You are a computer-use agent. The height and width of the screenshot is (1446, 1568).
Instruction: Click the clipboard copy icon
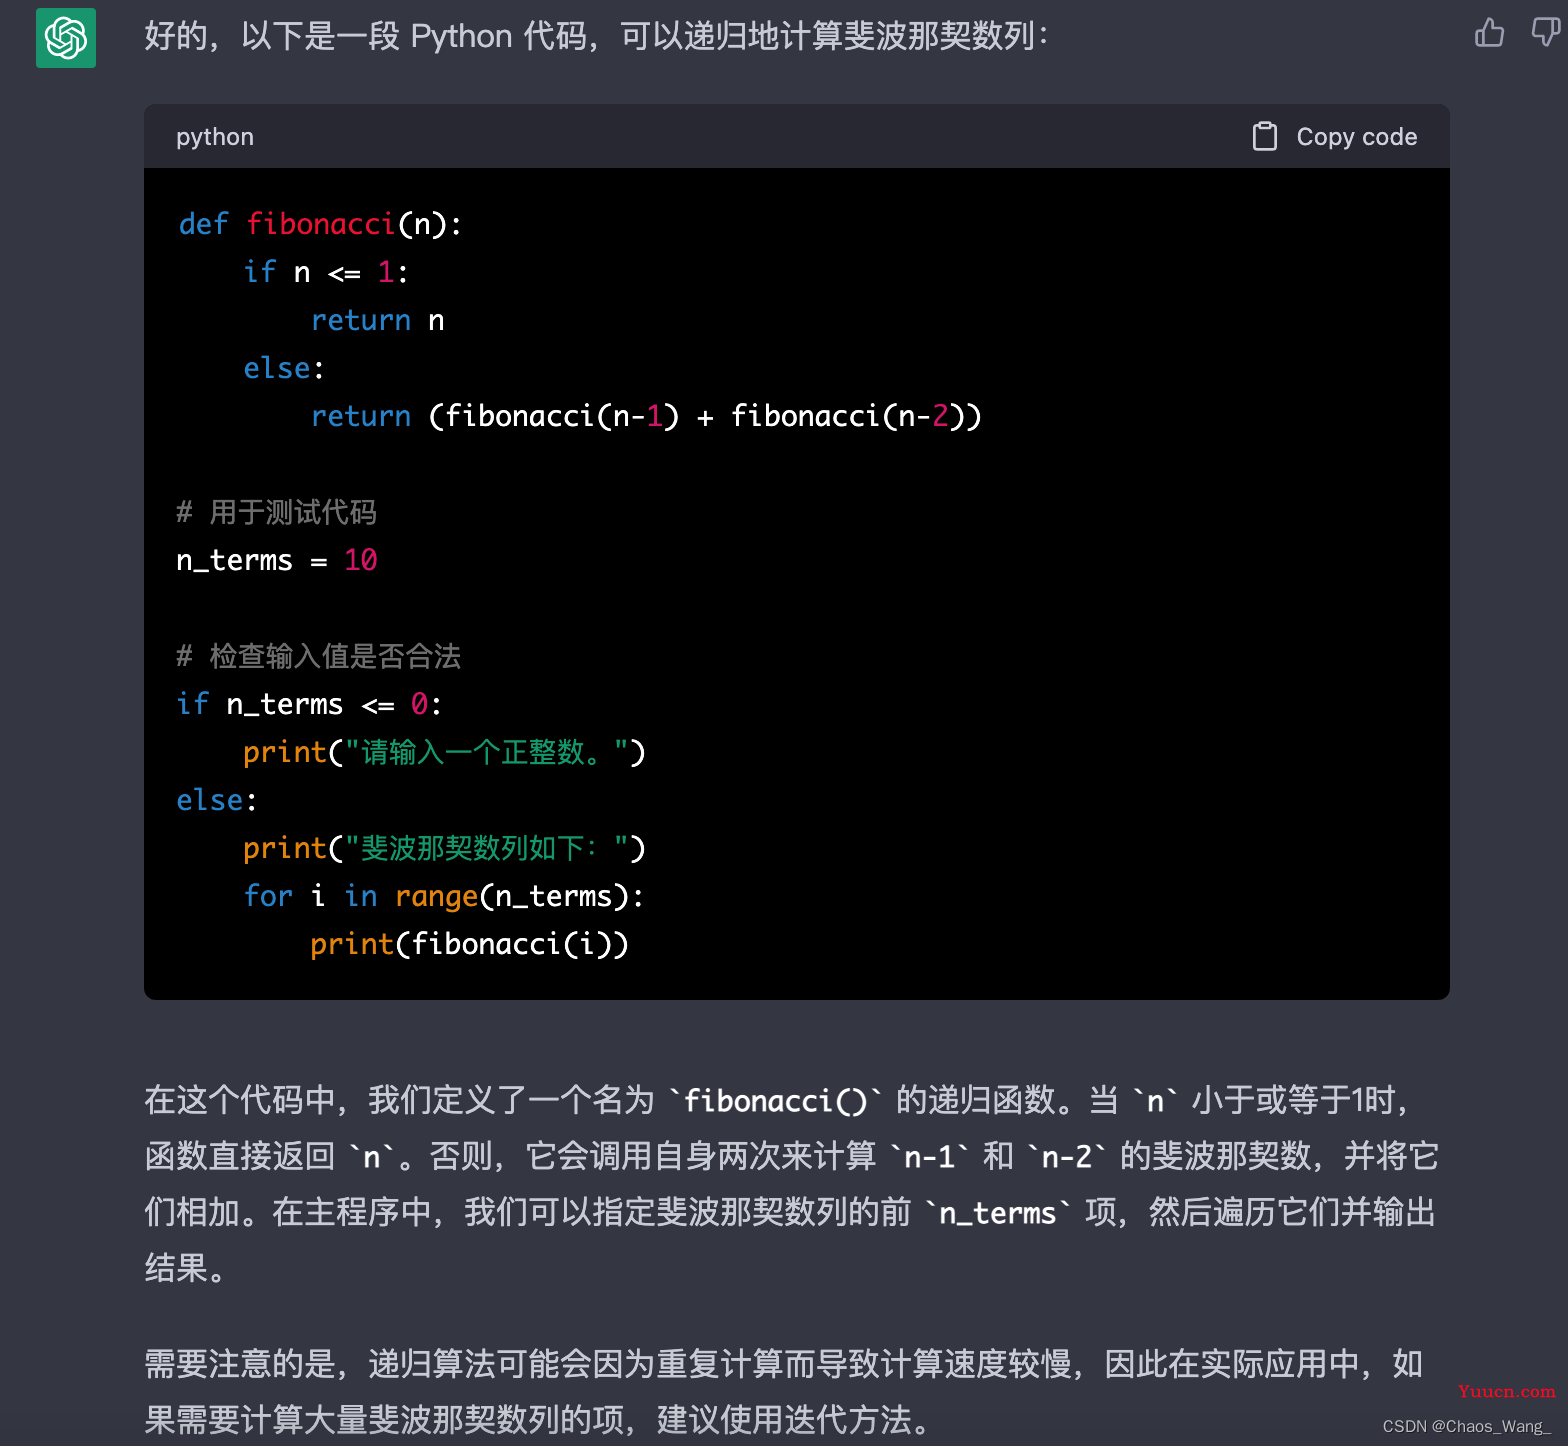pyautogui.click(x=1264, y=136)
